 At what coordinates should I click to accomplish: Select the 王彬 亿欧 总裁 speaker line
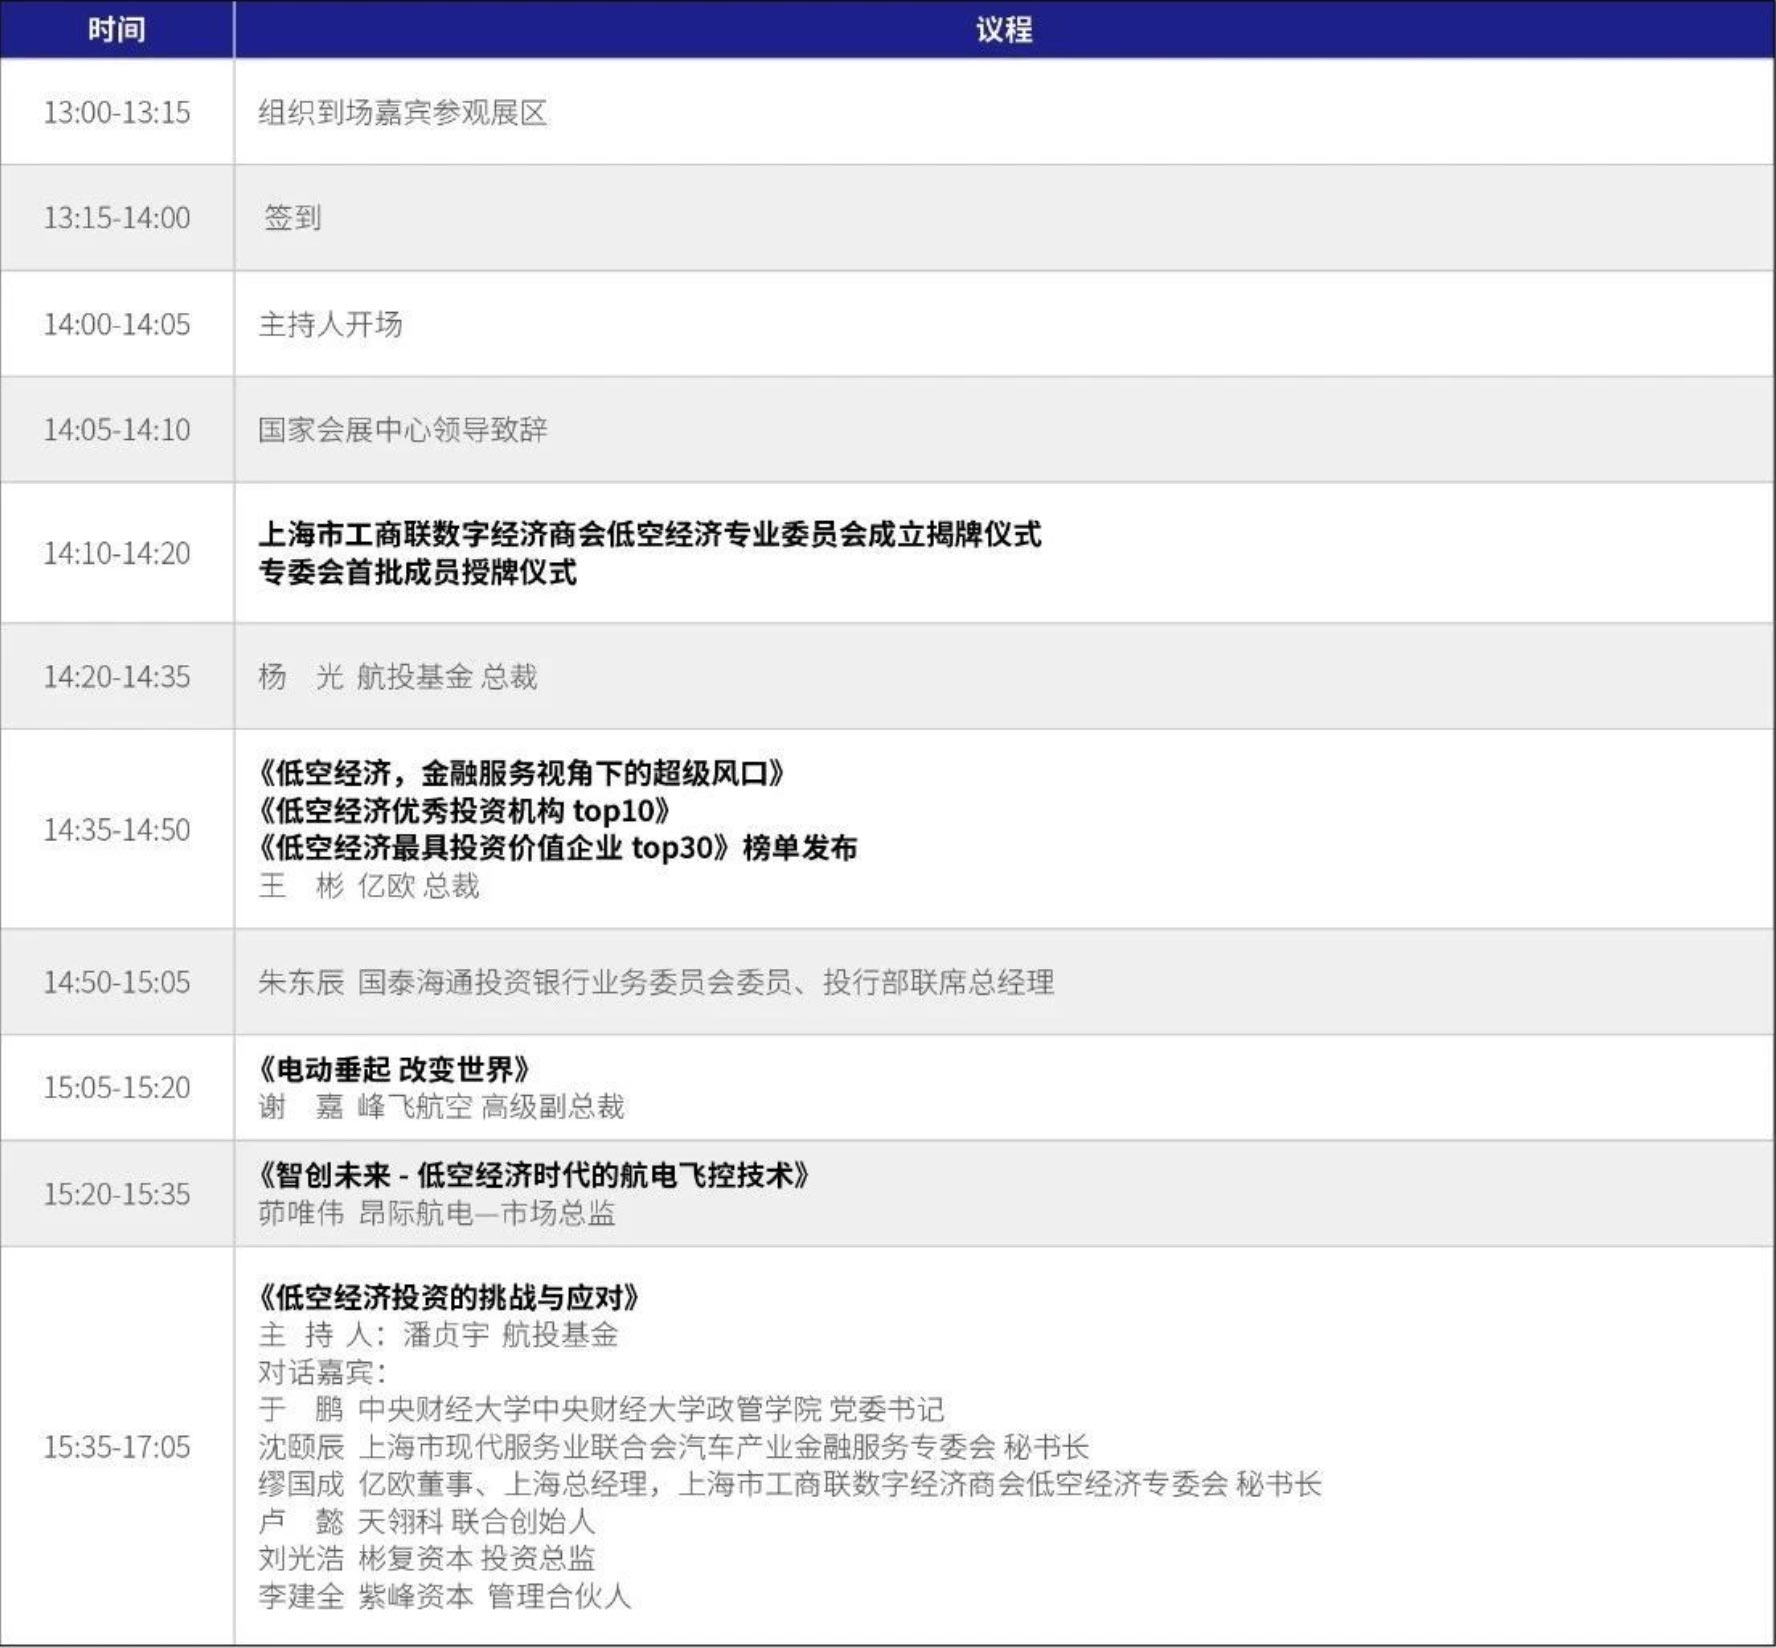pos(368,886)
